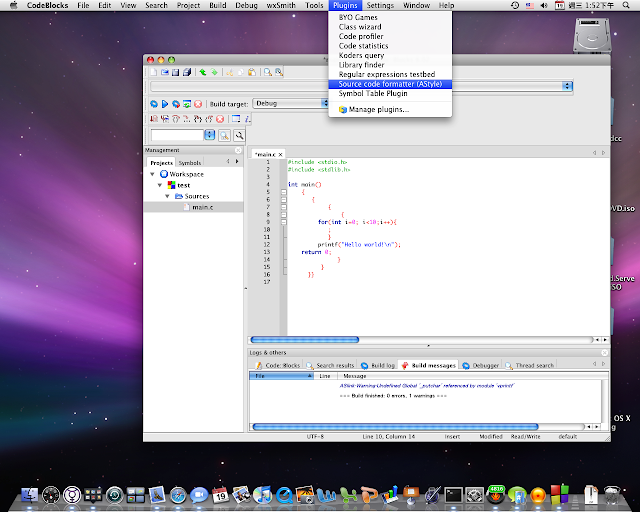Click the Copy icon in toolbar
The height and width of the screenshot is (512, 640).
[x=241, y=72]
